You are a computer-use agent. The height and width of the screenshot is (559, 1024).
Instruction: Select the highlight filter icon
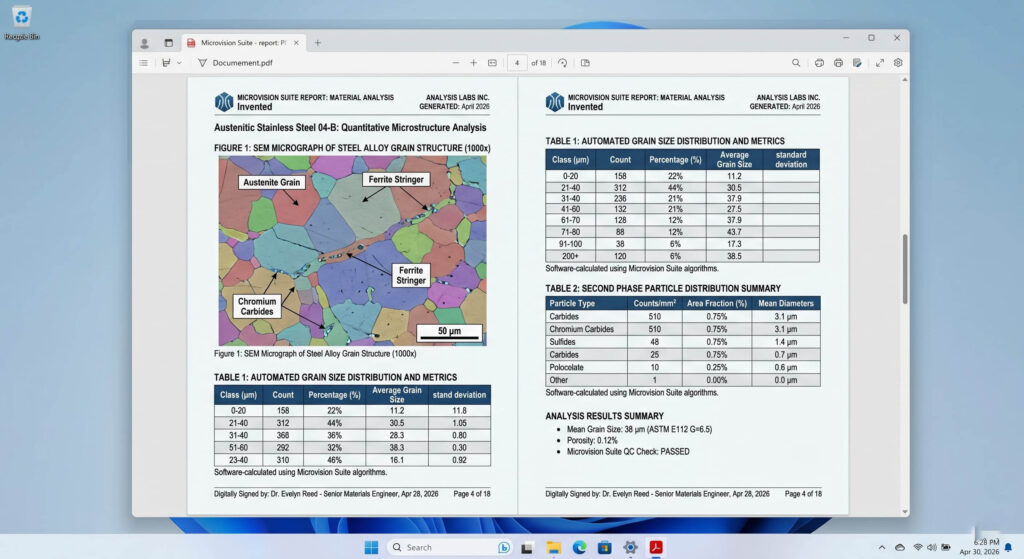[202, 63]
